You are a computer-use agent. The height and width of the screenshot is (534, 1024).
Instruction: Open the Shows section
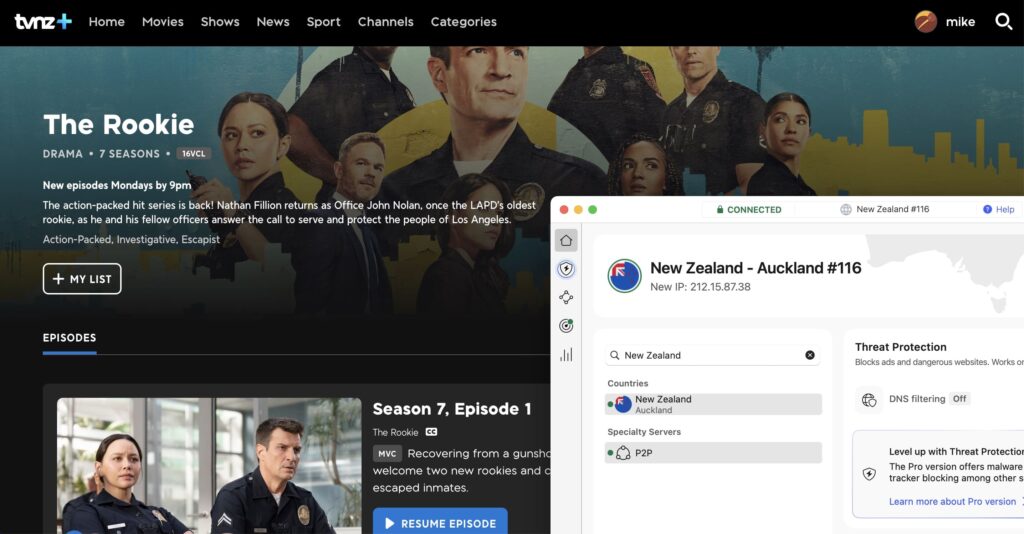(x=220, y=22)
